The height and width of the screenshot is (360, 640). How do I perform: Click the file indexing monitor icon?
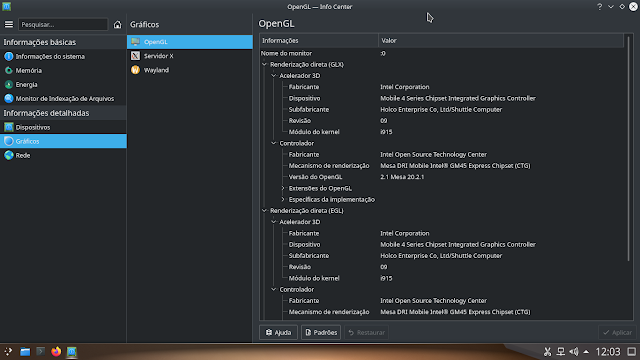[9, 98]
